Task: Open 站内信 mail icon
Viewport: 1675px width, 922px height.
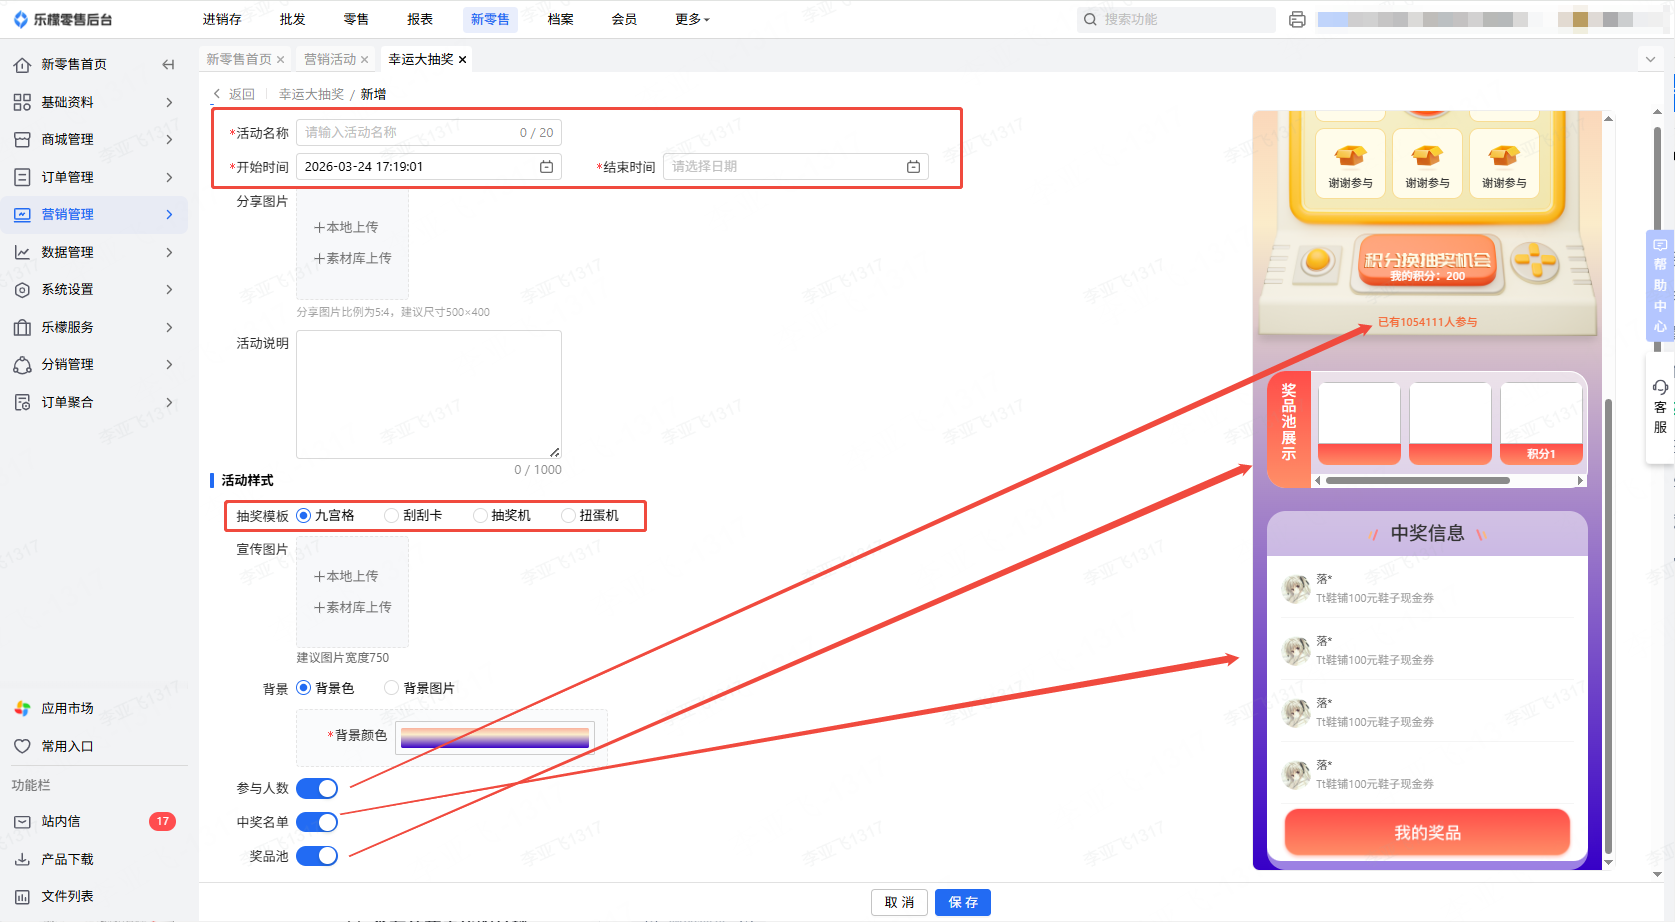Action: click(22, 821)
